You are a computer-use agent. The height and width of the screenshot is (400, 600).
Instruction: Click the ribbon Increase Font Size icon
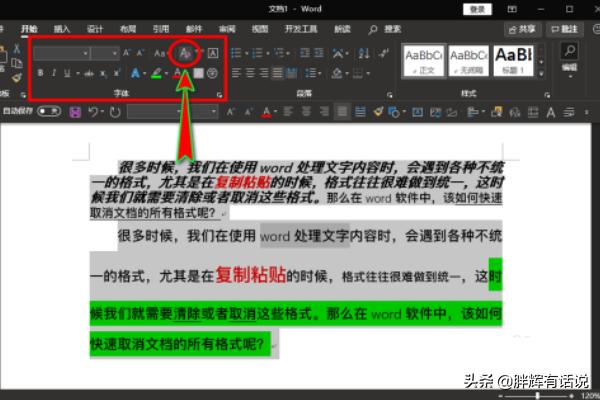[127, 53]
